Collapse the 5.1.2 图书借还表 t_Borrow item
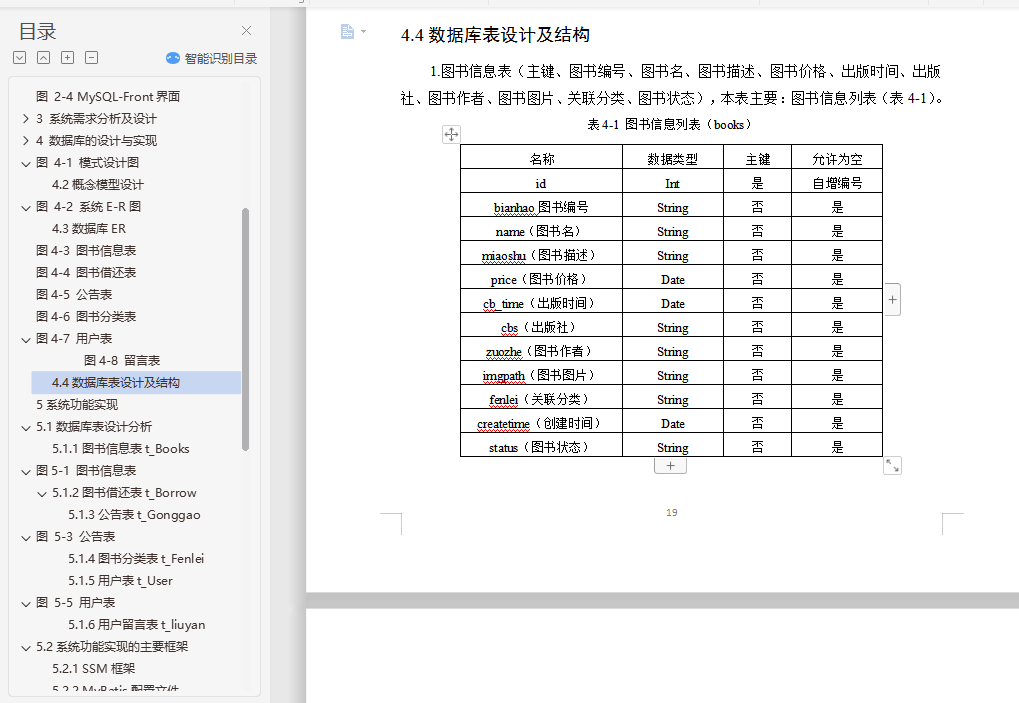The width and height of the screenshot is (1019, 703). click(x=42, y=494)
